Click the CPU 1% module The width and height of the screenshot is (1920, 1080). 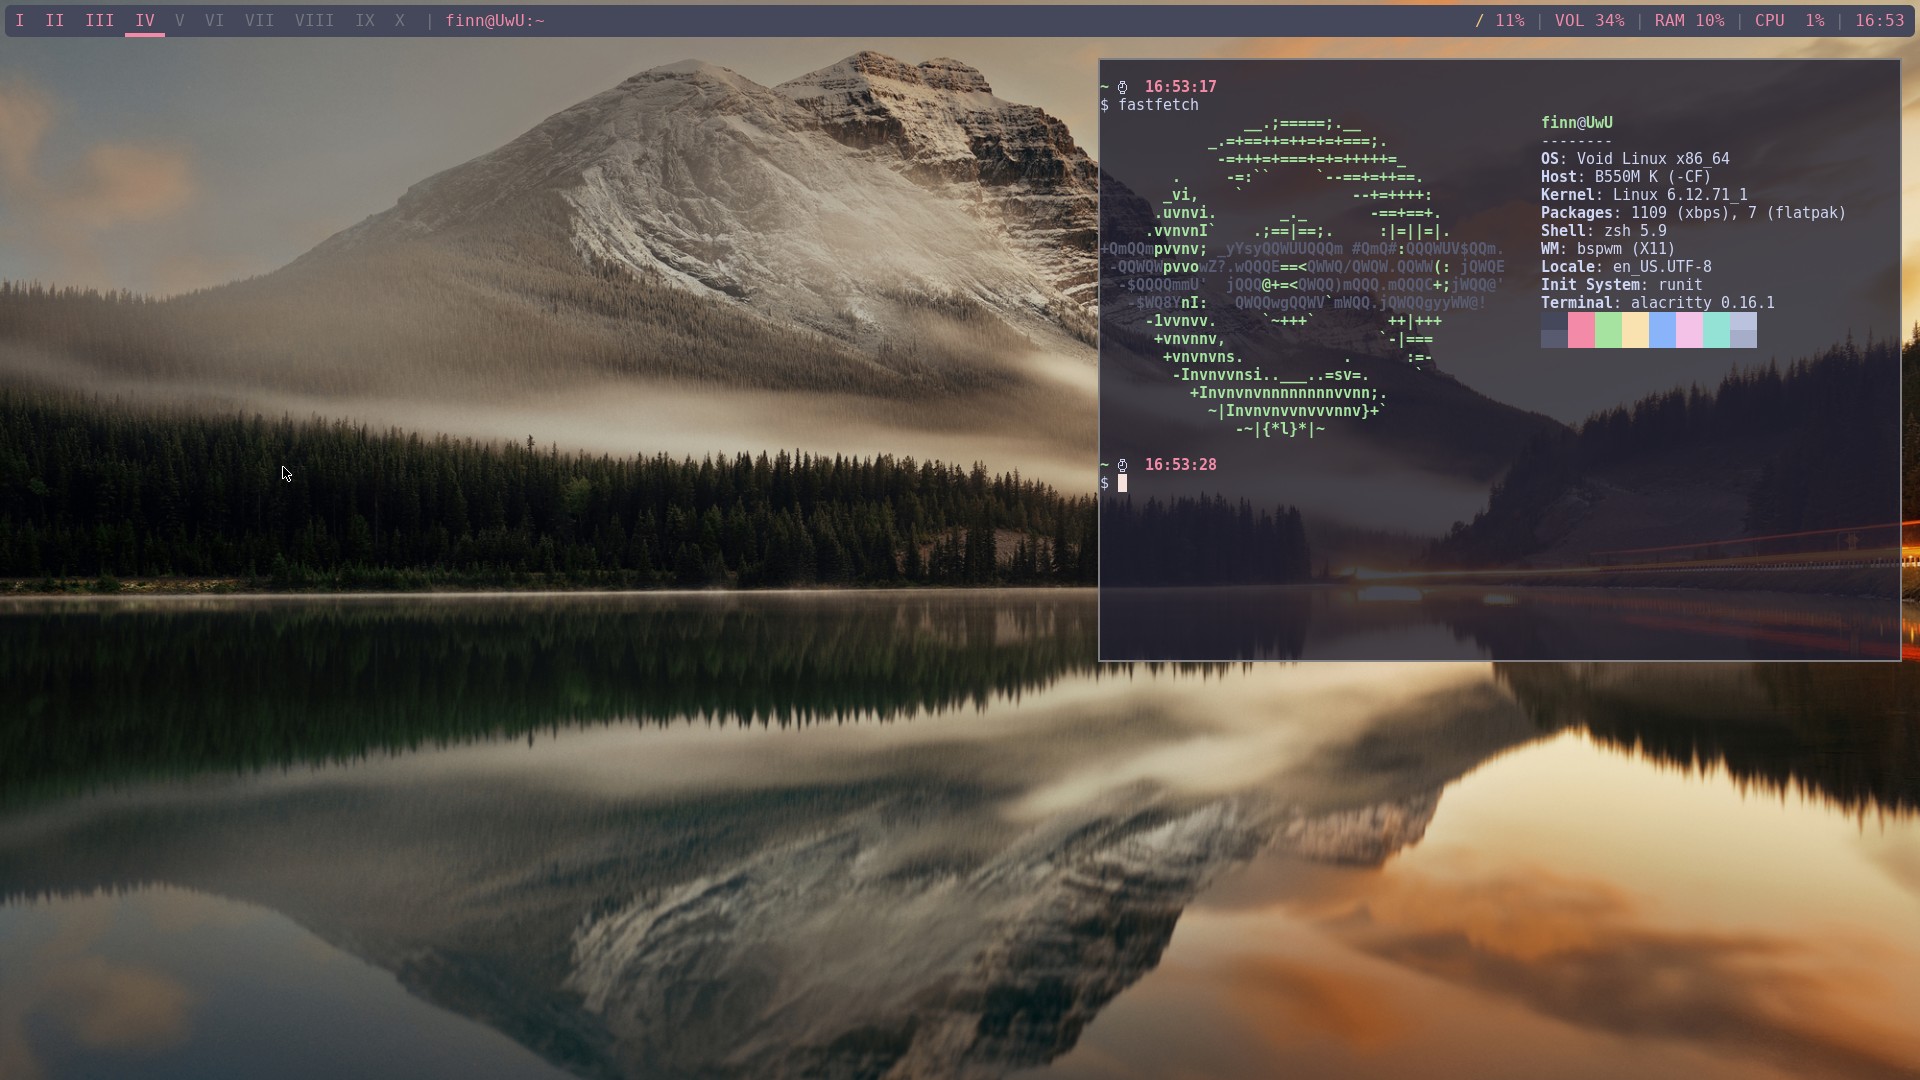coord(1789,20)
